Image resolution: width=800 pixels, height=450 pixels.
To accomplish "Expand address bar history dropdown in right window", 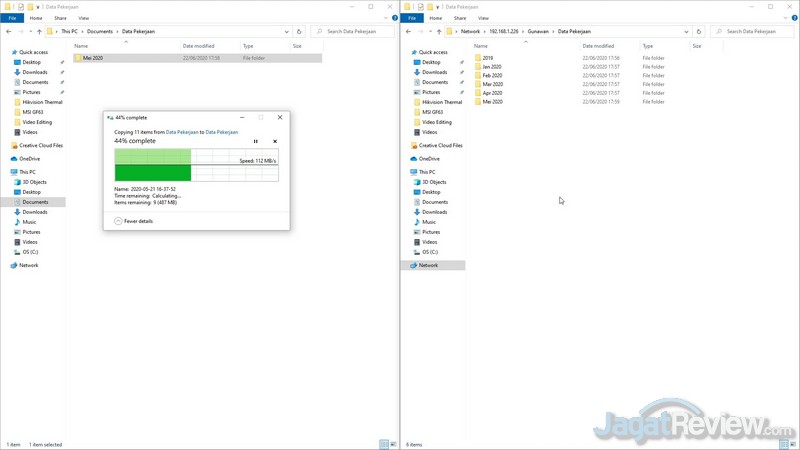I will point(686,31).
